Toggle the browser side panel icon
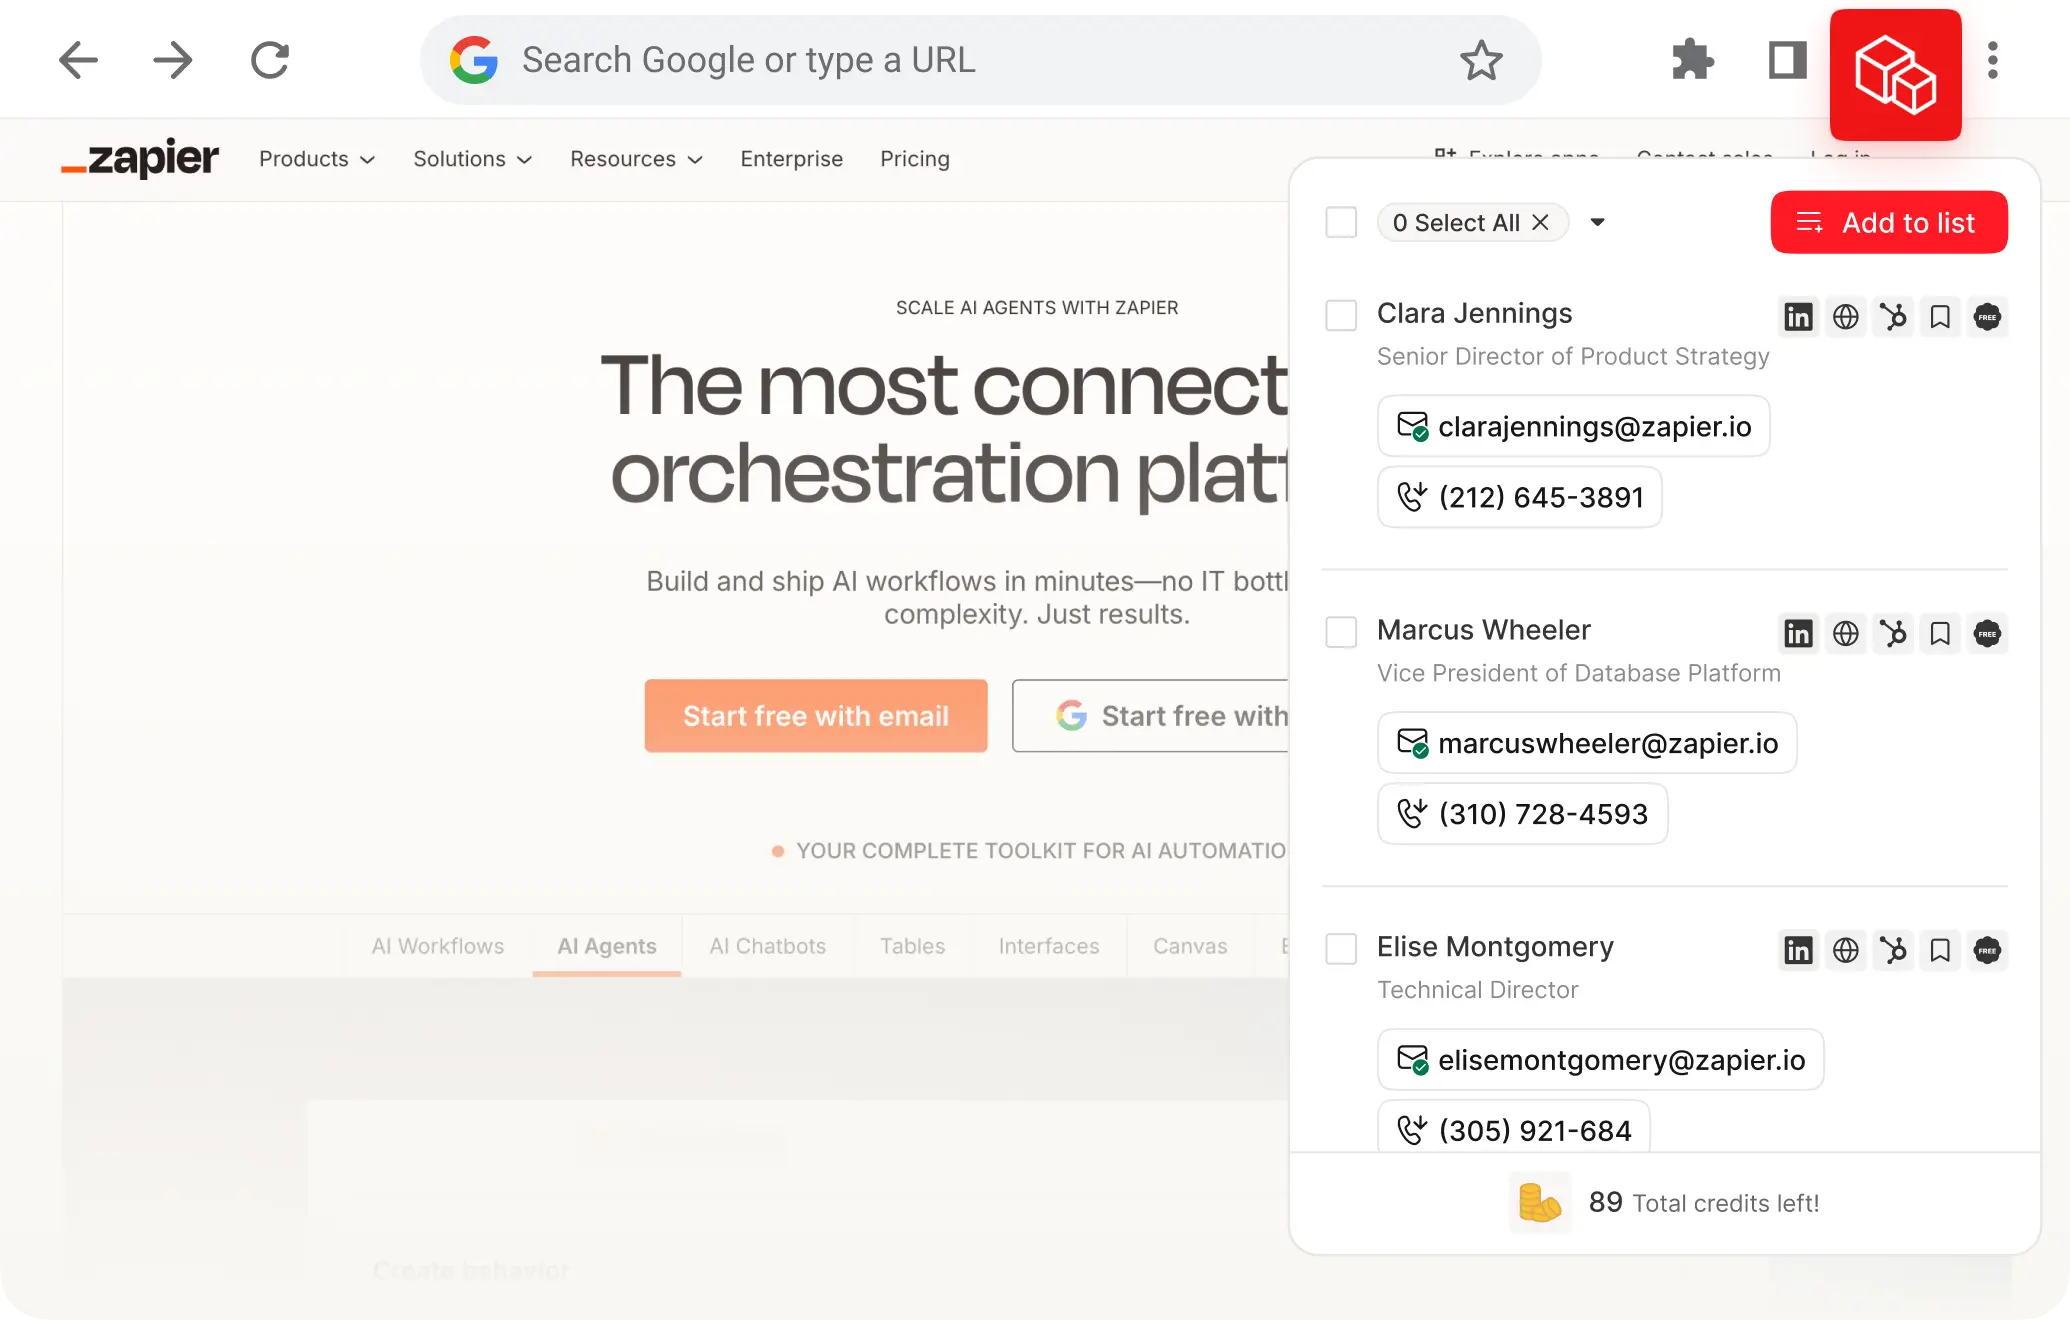Viewport: 2070px width, 1320px height. (x=1787, y=60)
